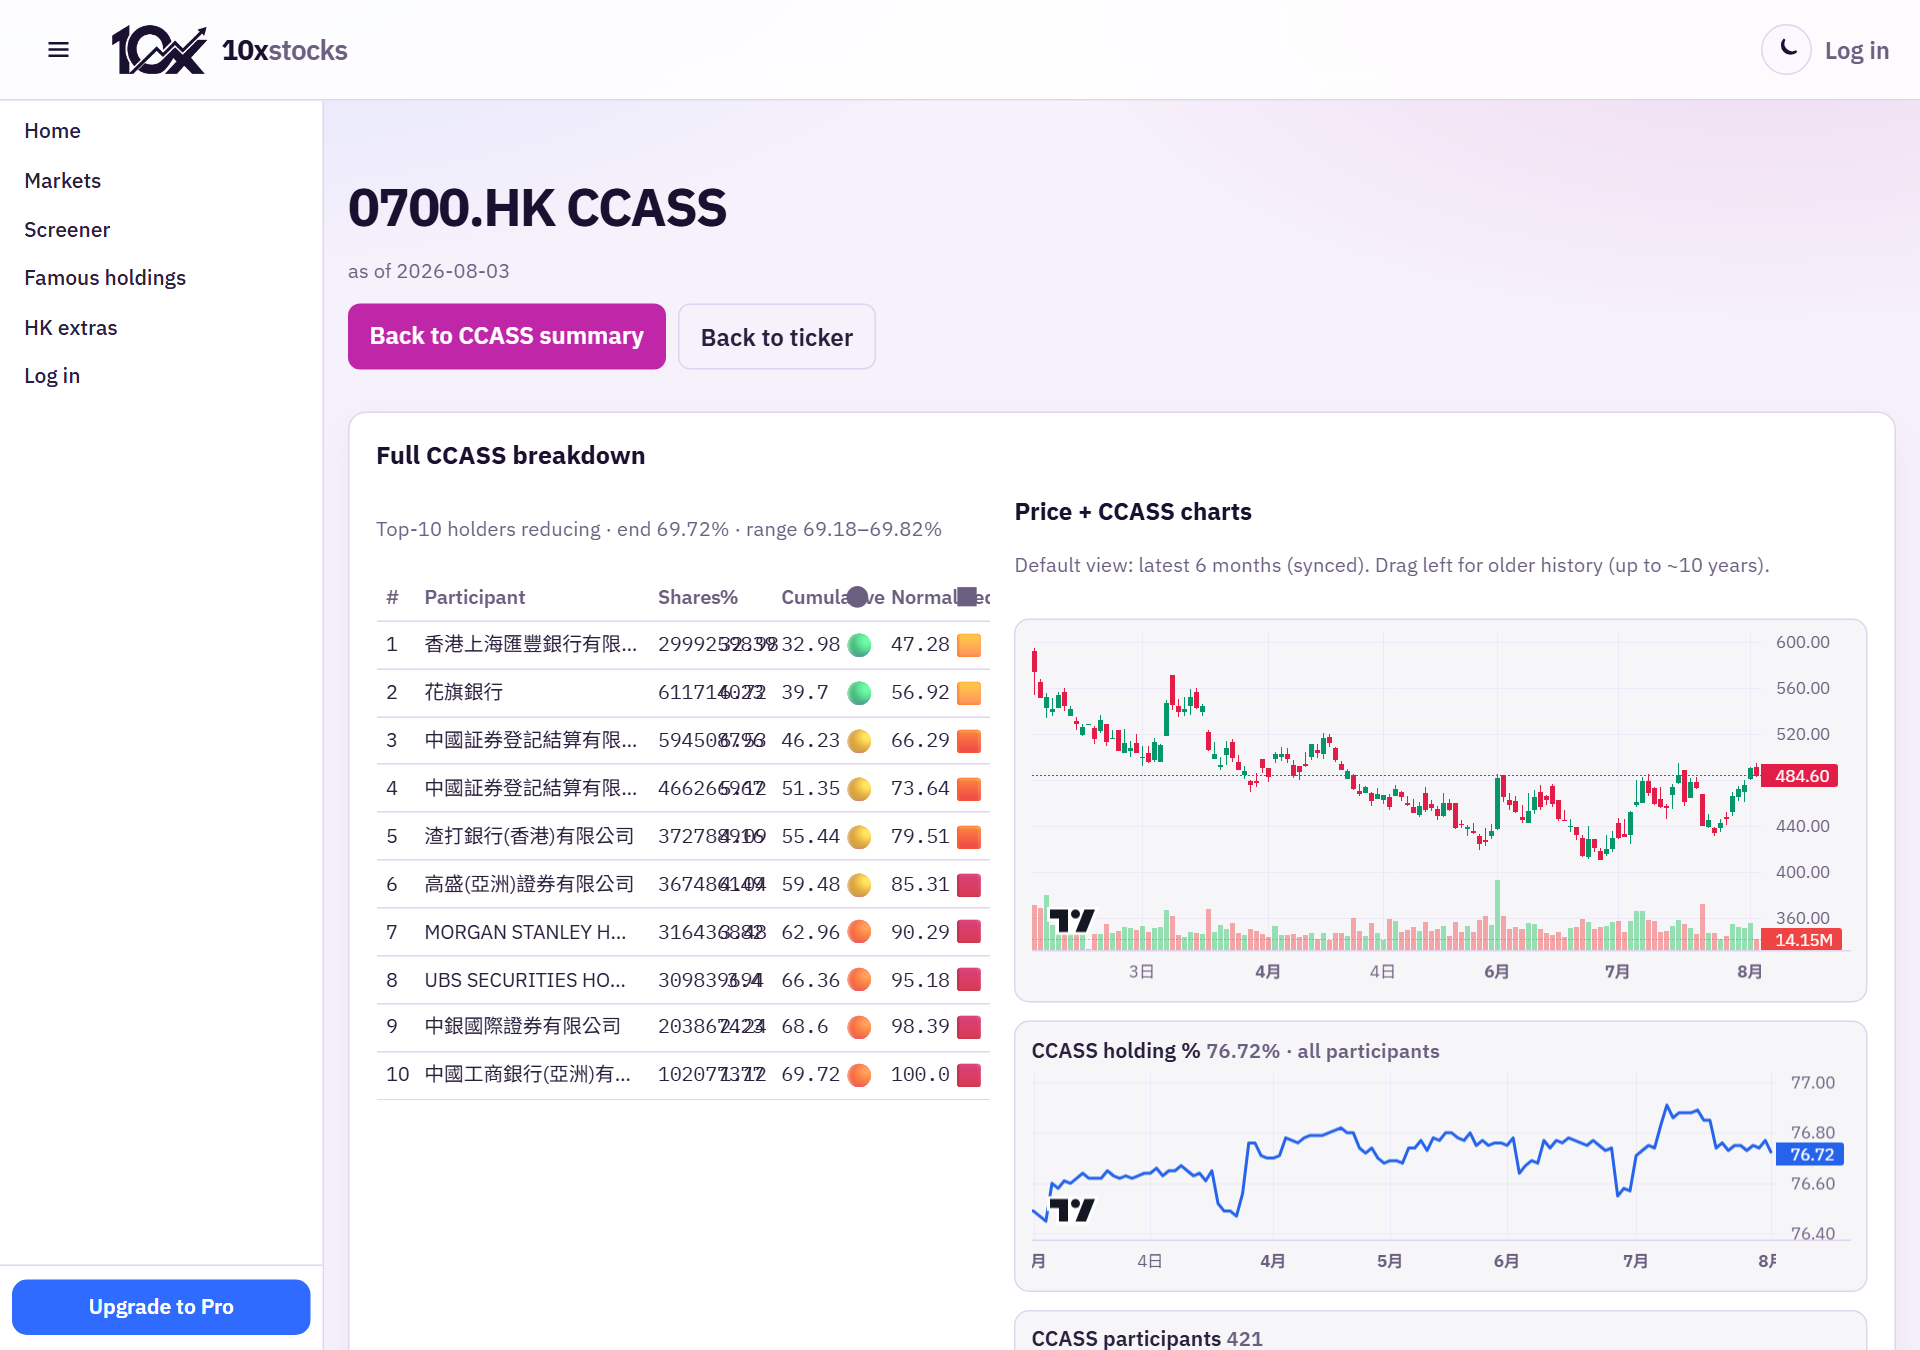Select participant 中國工商銀行(亞洲)有...
This screenshot has height=1350, width=1920.
(527, 1075)
